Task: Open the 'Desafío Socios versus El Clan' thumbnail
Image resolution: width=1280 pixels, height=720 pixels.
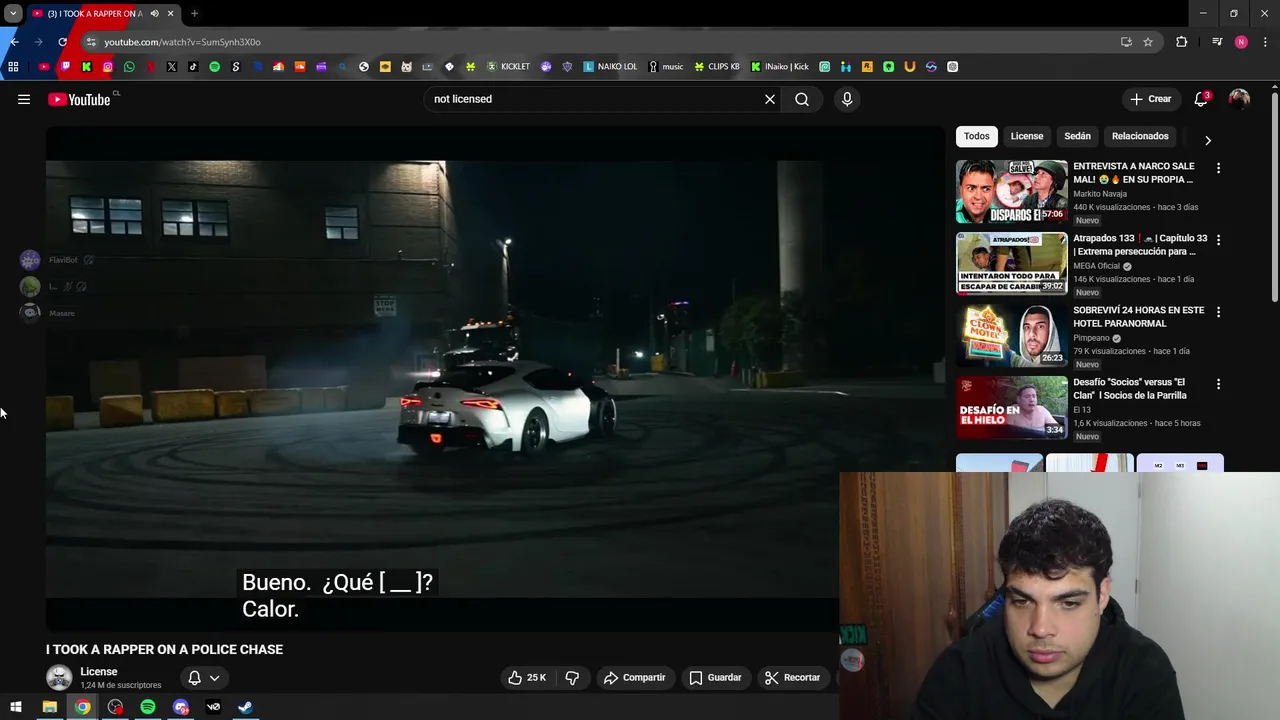Action: 1012,407
